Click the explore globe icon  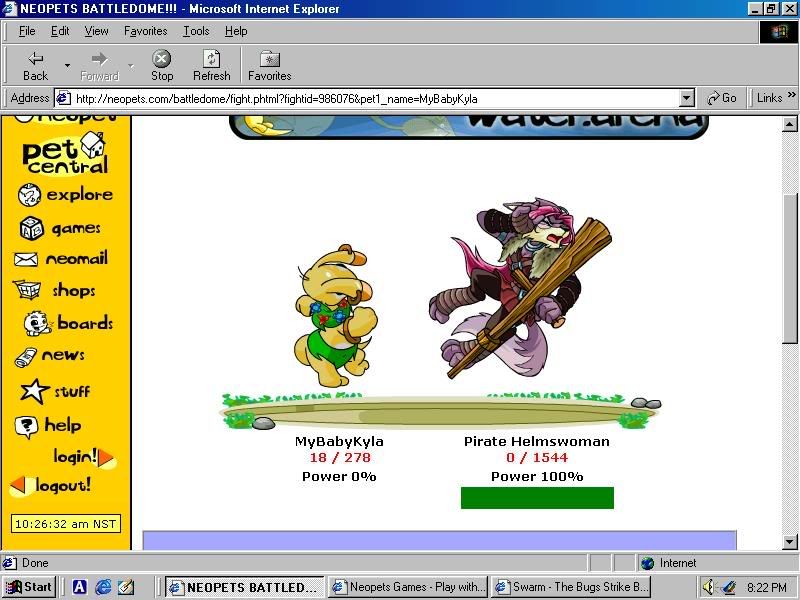(x=29, y=194)
